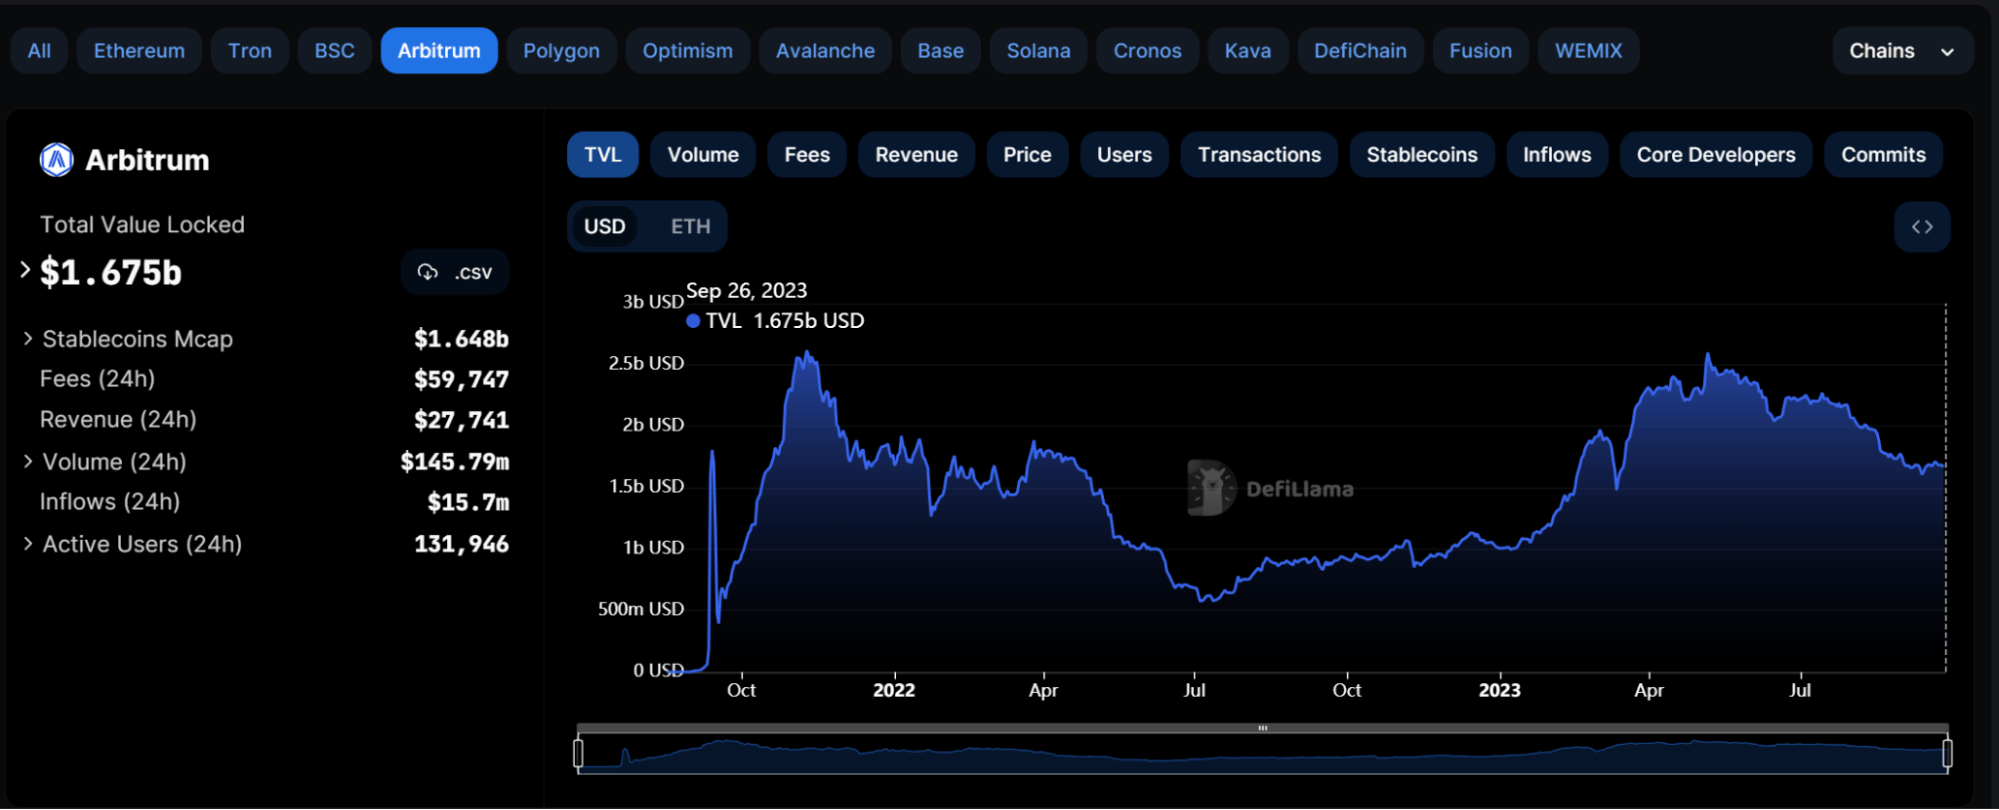
Task: Click the right handle of the range slider
Action: pyautogui.click(x=1947, y=753)
